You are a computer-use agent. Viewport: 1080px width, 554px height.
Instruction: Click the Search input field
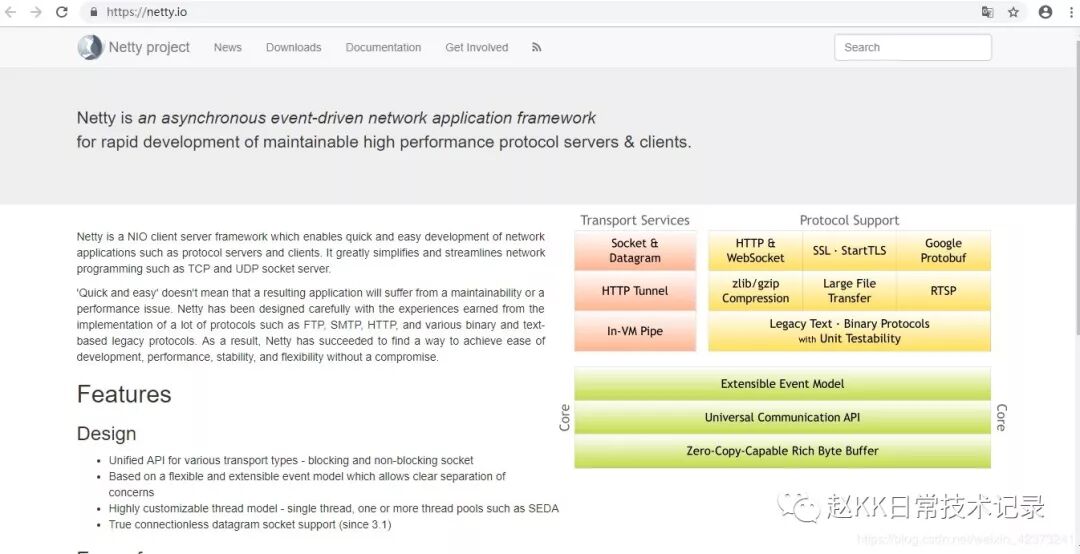coord(913,48)
